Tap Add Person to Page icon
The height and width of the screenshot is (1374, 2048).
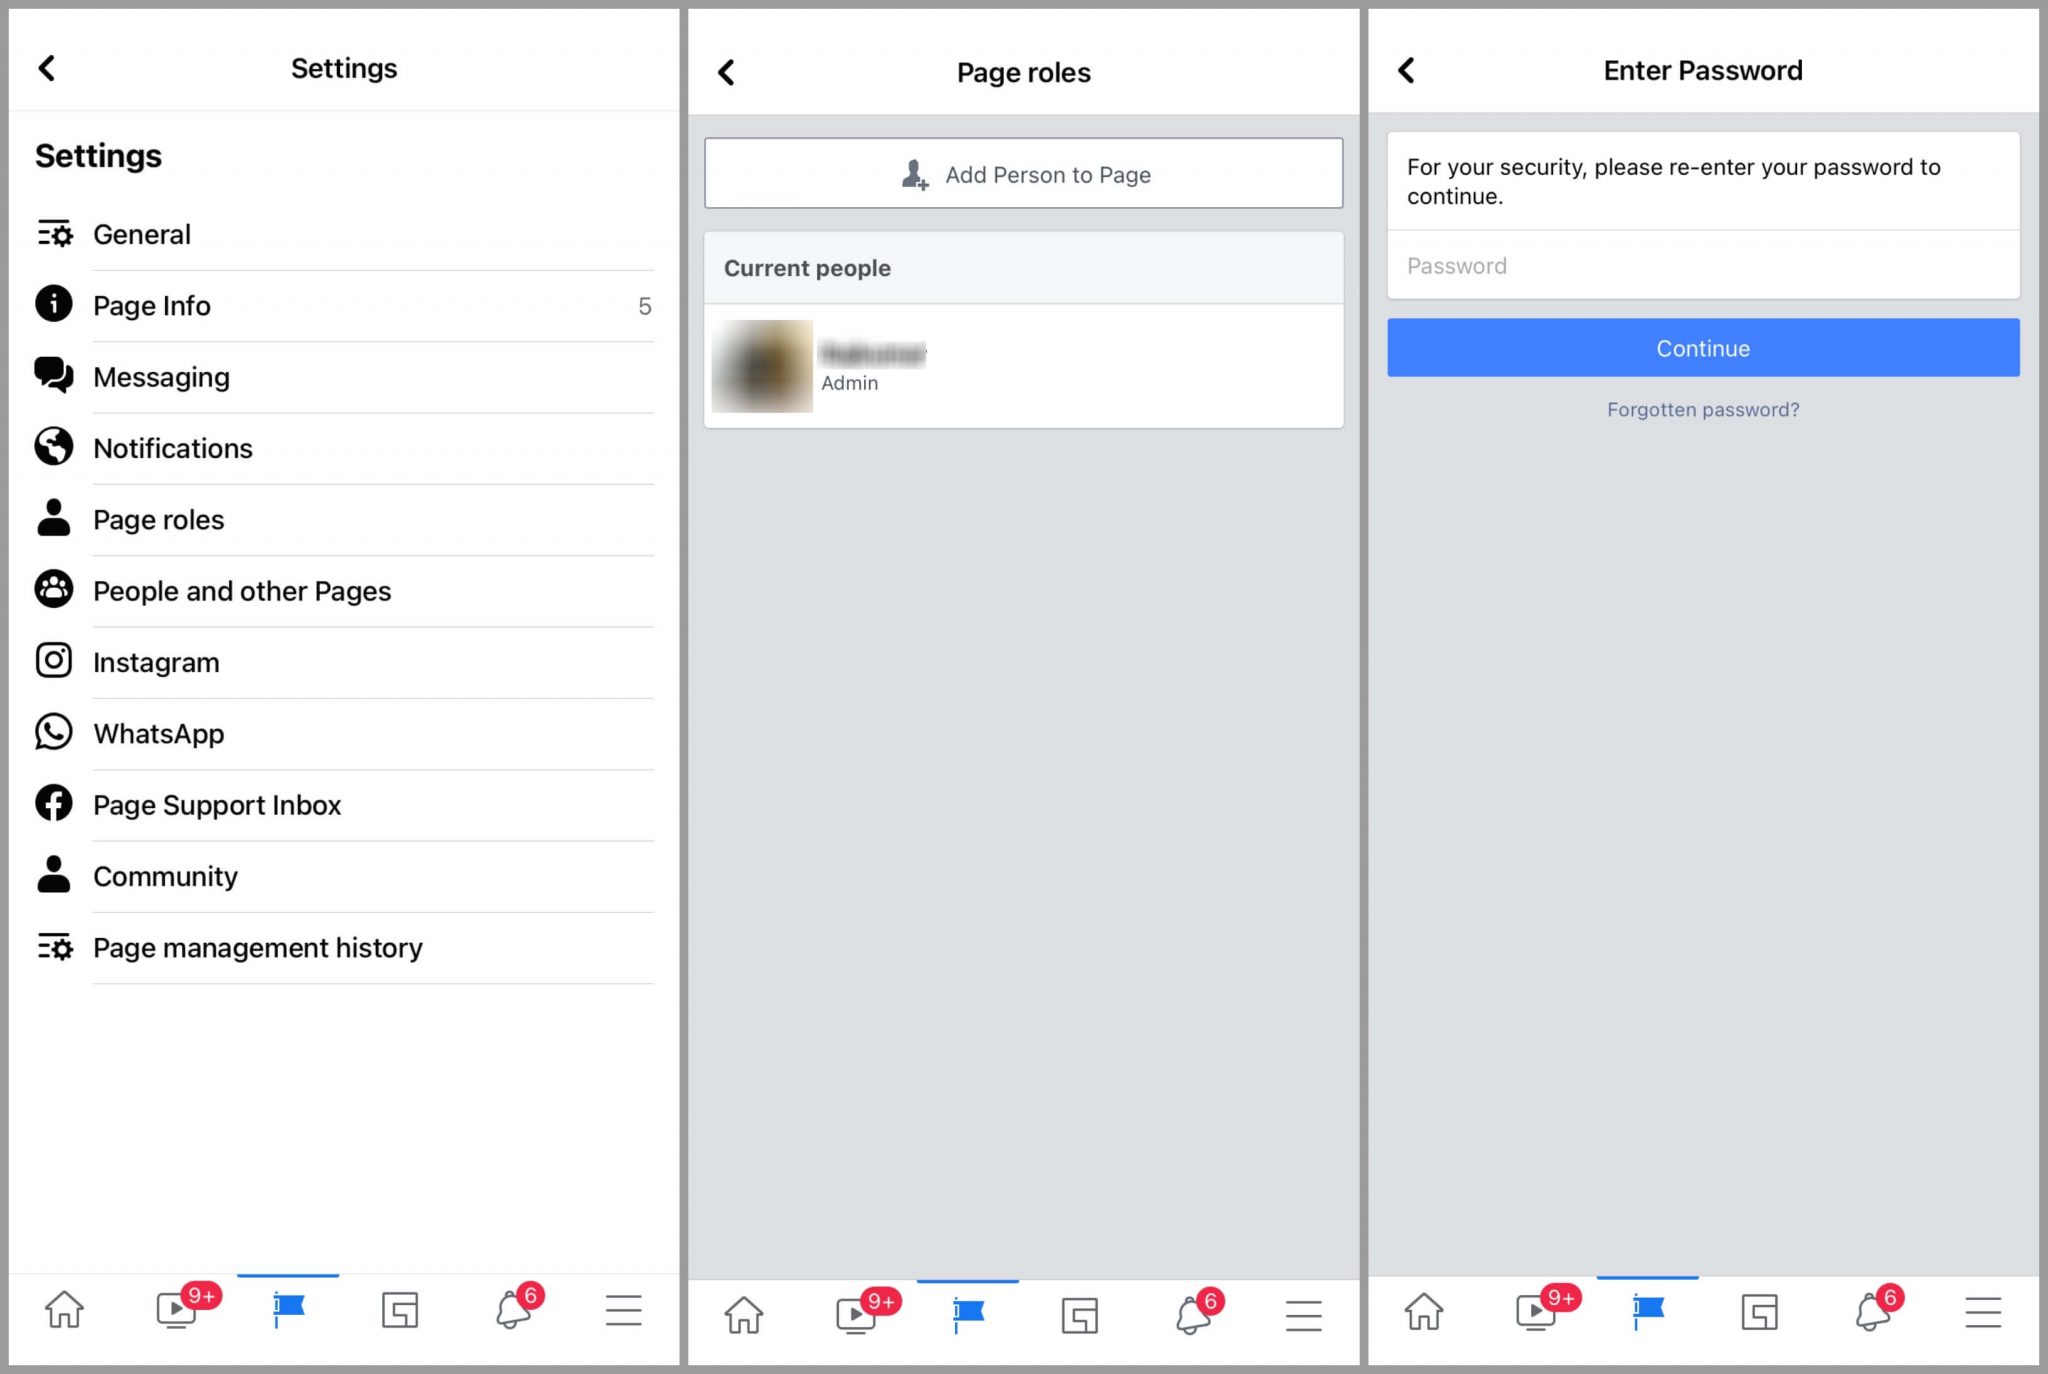coord(915,173)
